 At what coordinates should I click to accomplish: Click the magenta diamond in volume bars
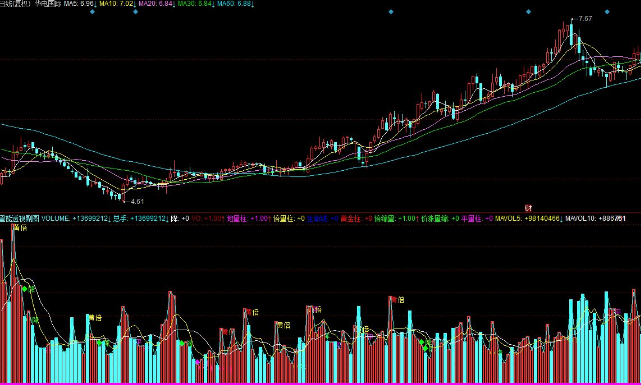coord(198,362)
